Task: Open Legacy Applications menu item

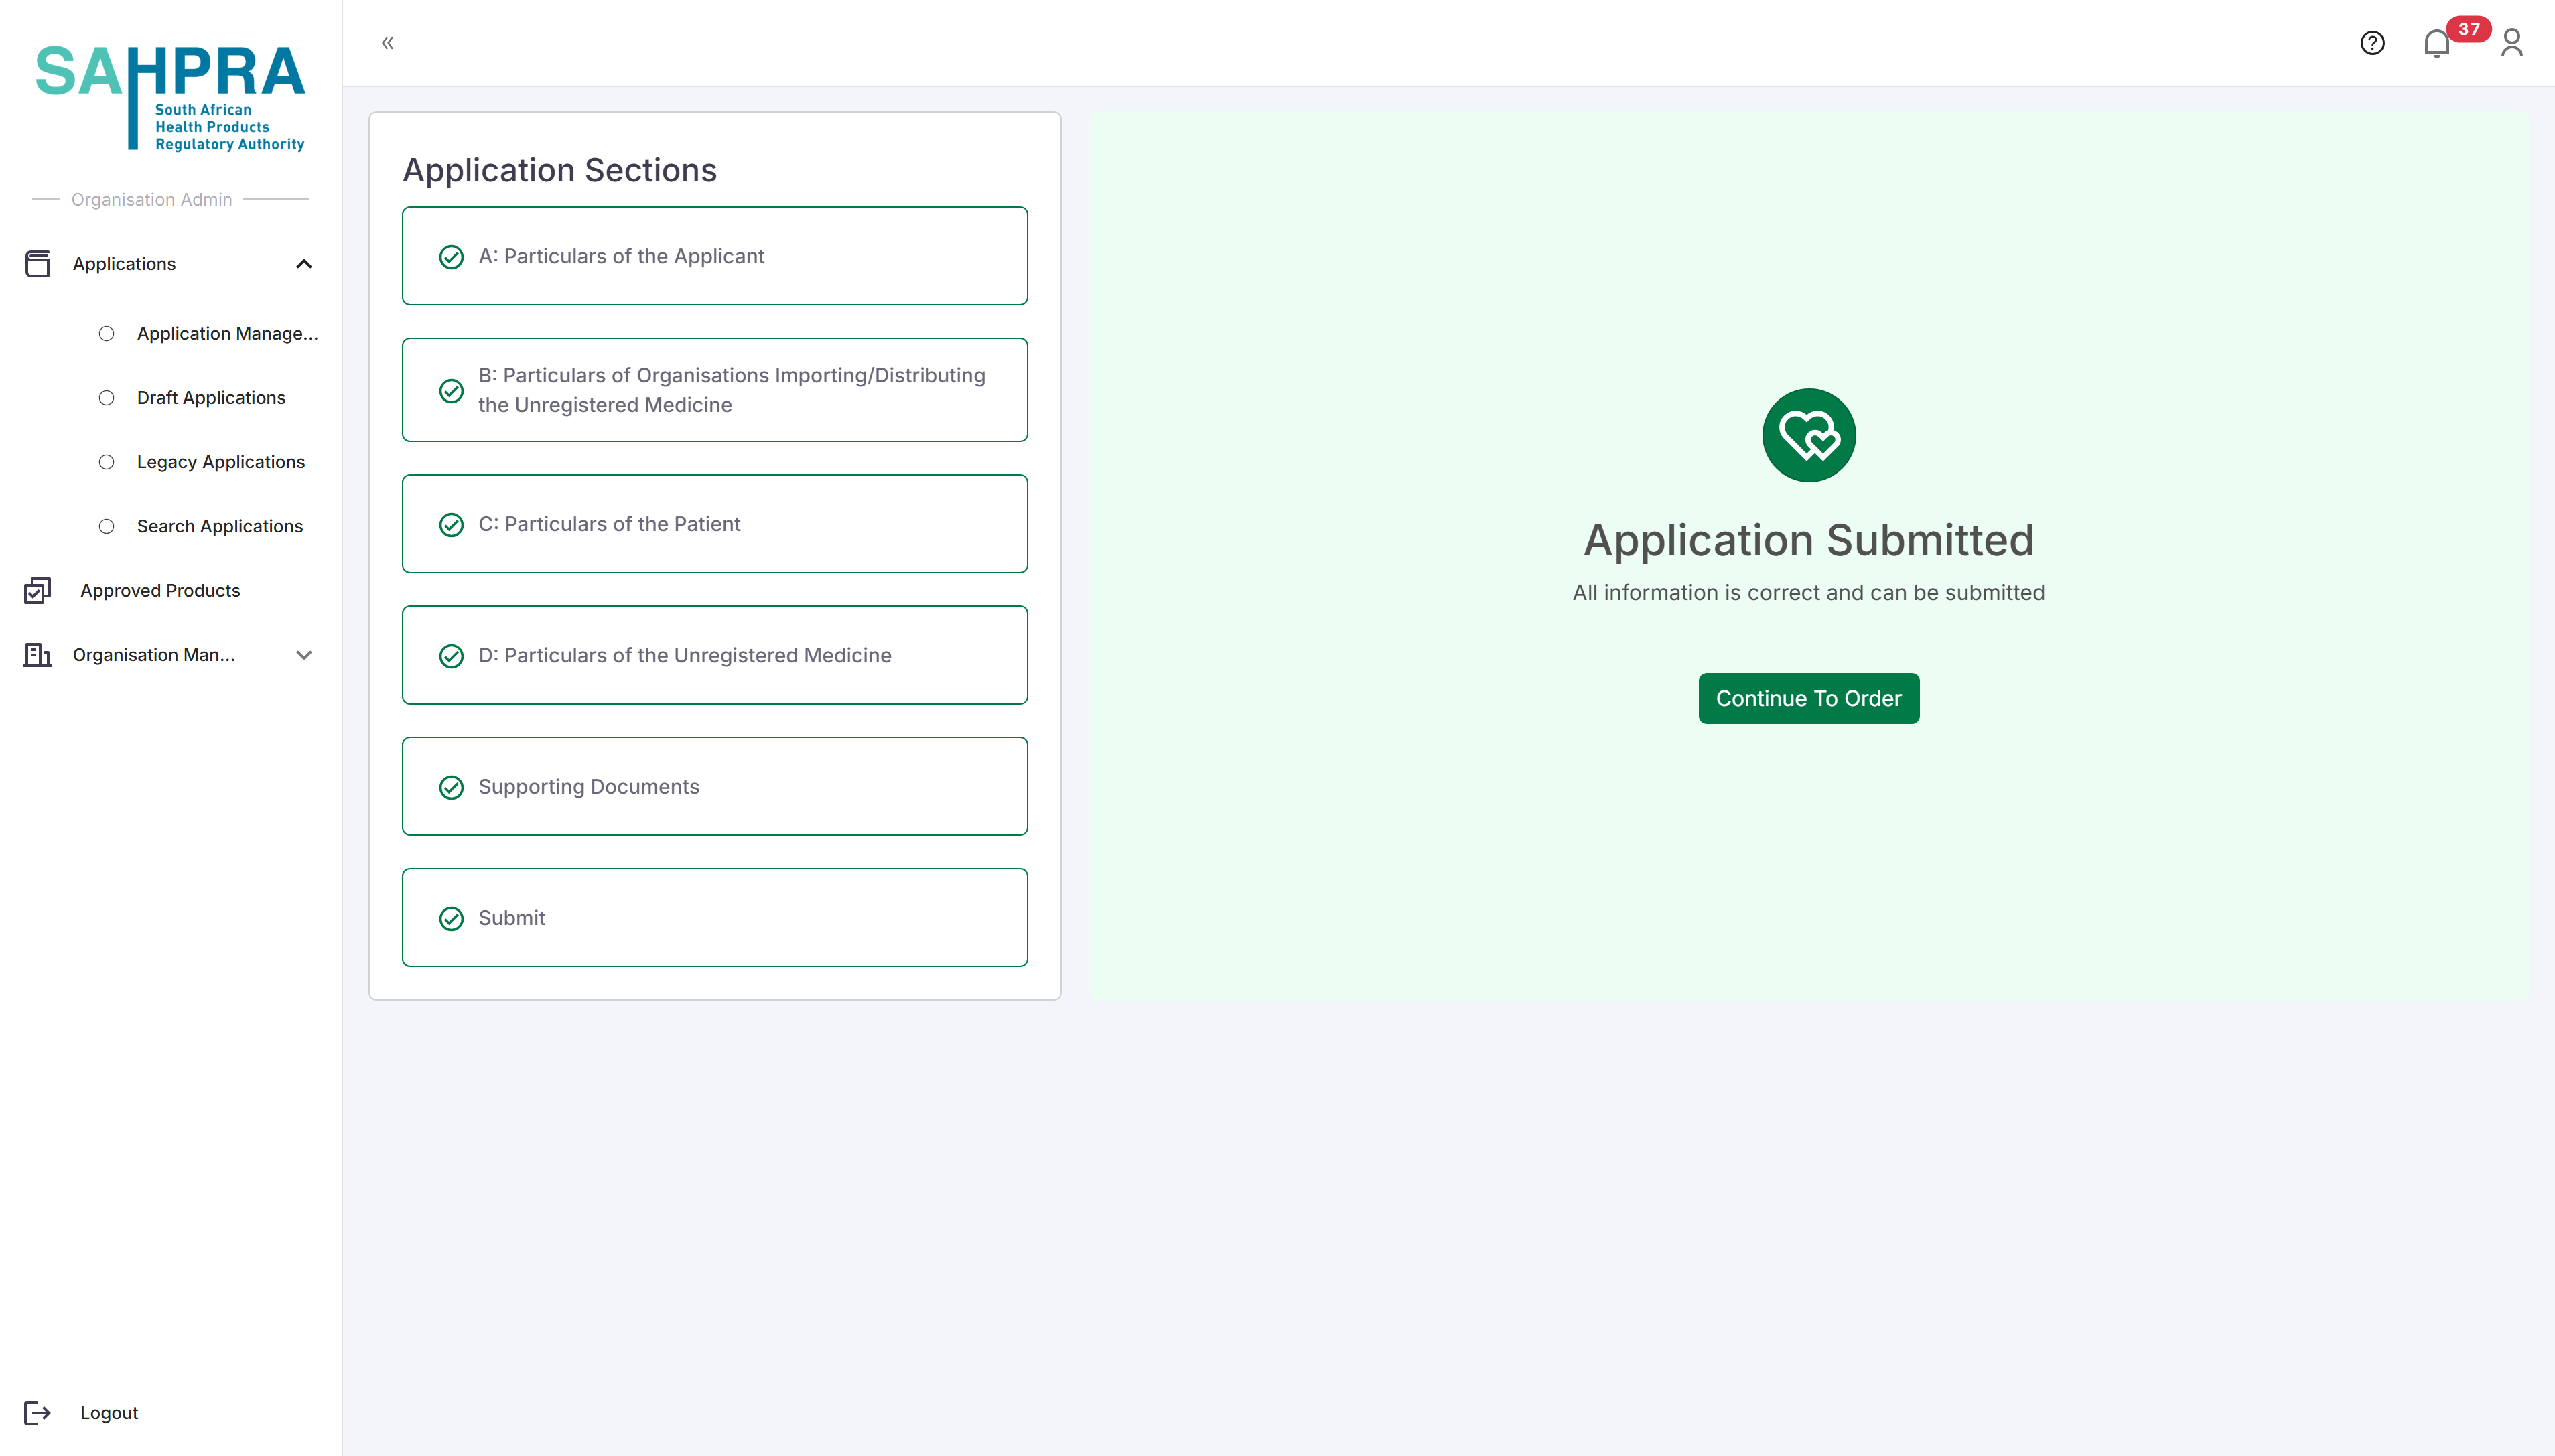Action: click(x=221, y=462)
